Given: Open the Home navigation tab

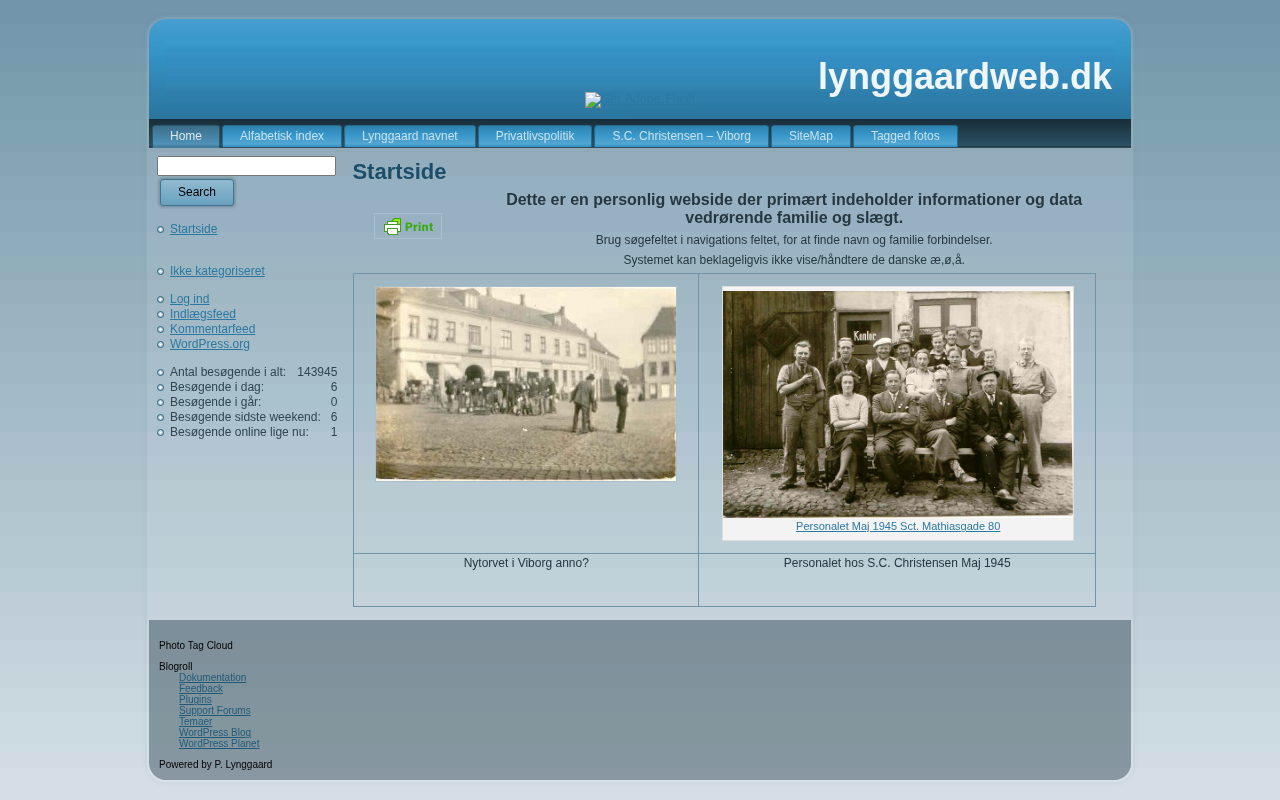Looking at the screenshot, I should [186, 136].
